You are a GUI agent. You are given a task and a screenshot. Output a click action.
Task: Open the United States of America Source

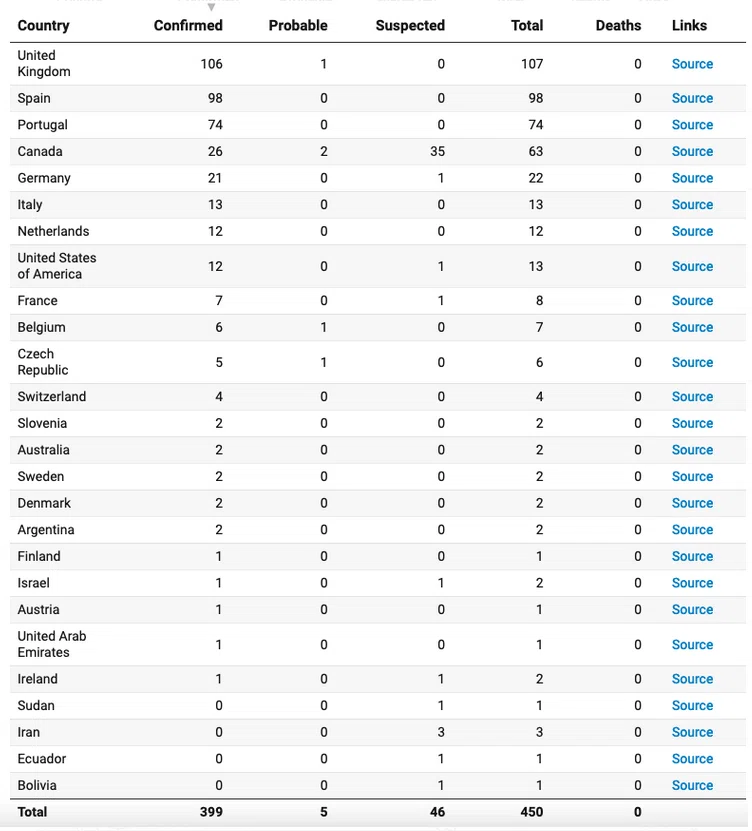click(692, 267)
